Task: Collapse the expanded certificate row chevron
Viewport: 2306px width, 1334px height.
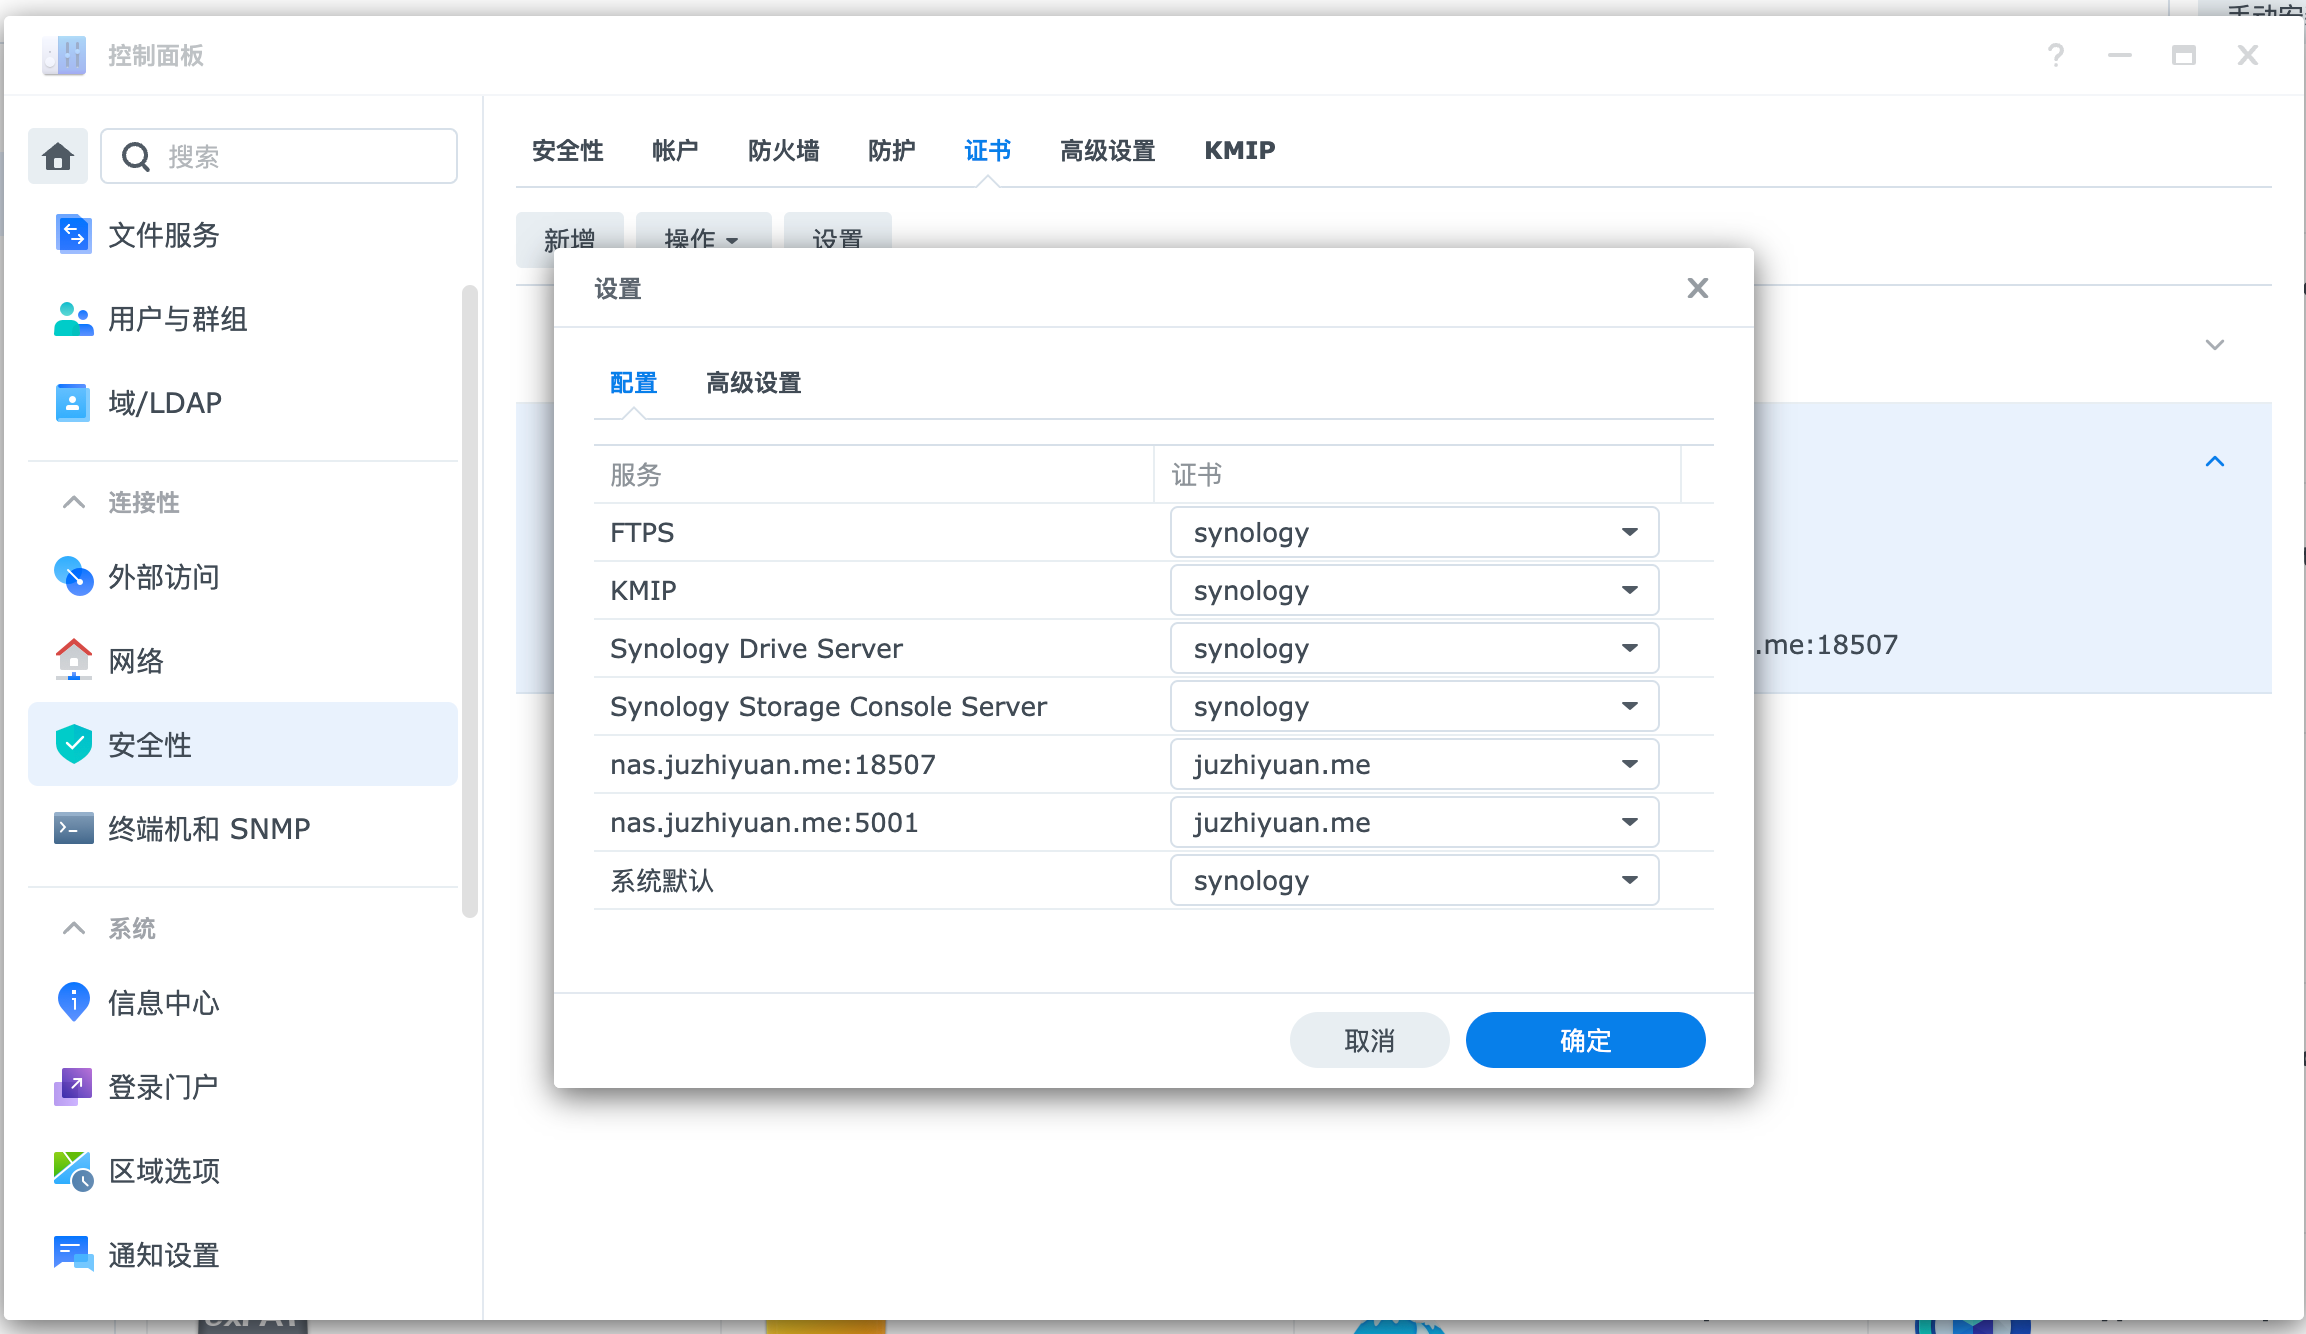Action: 2214,461
